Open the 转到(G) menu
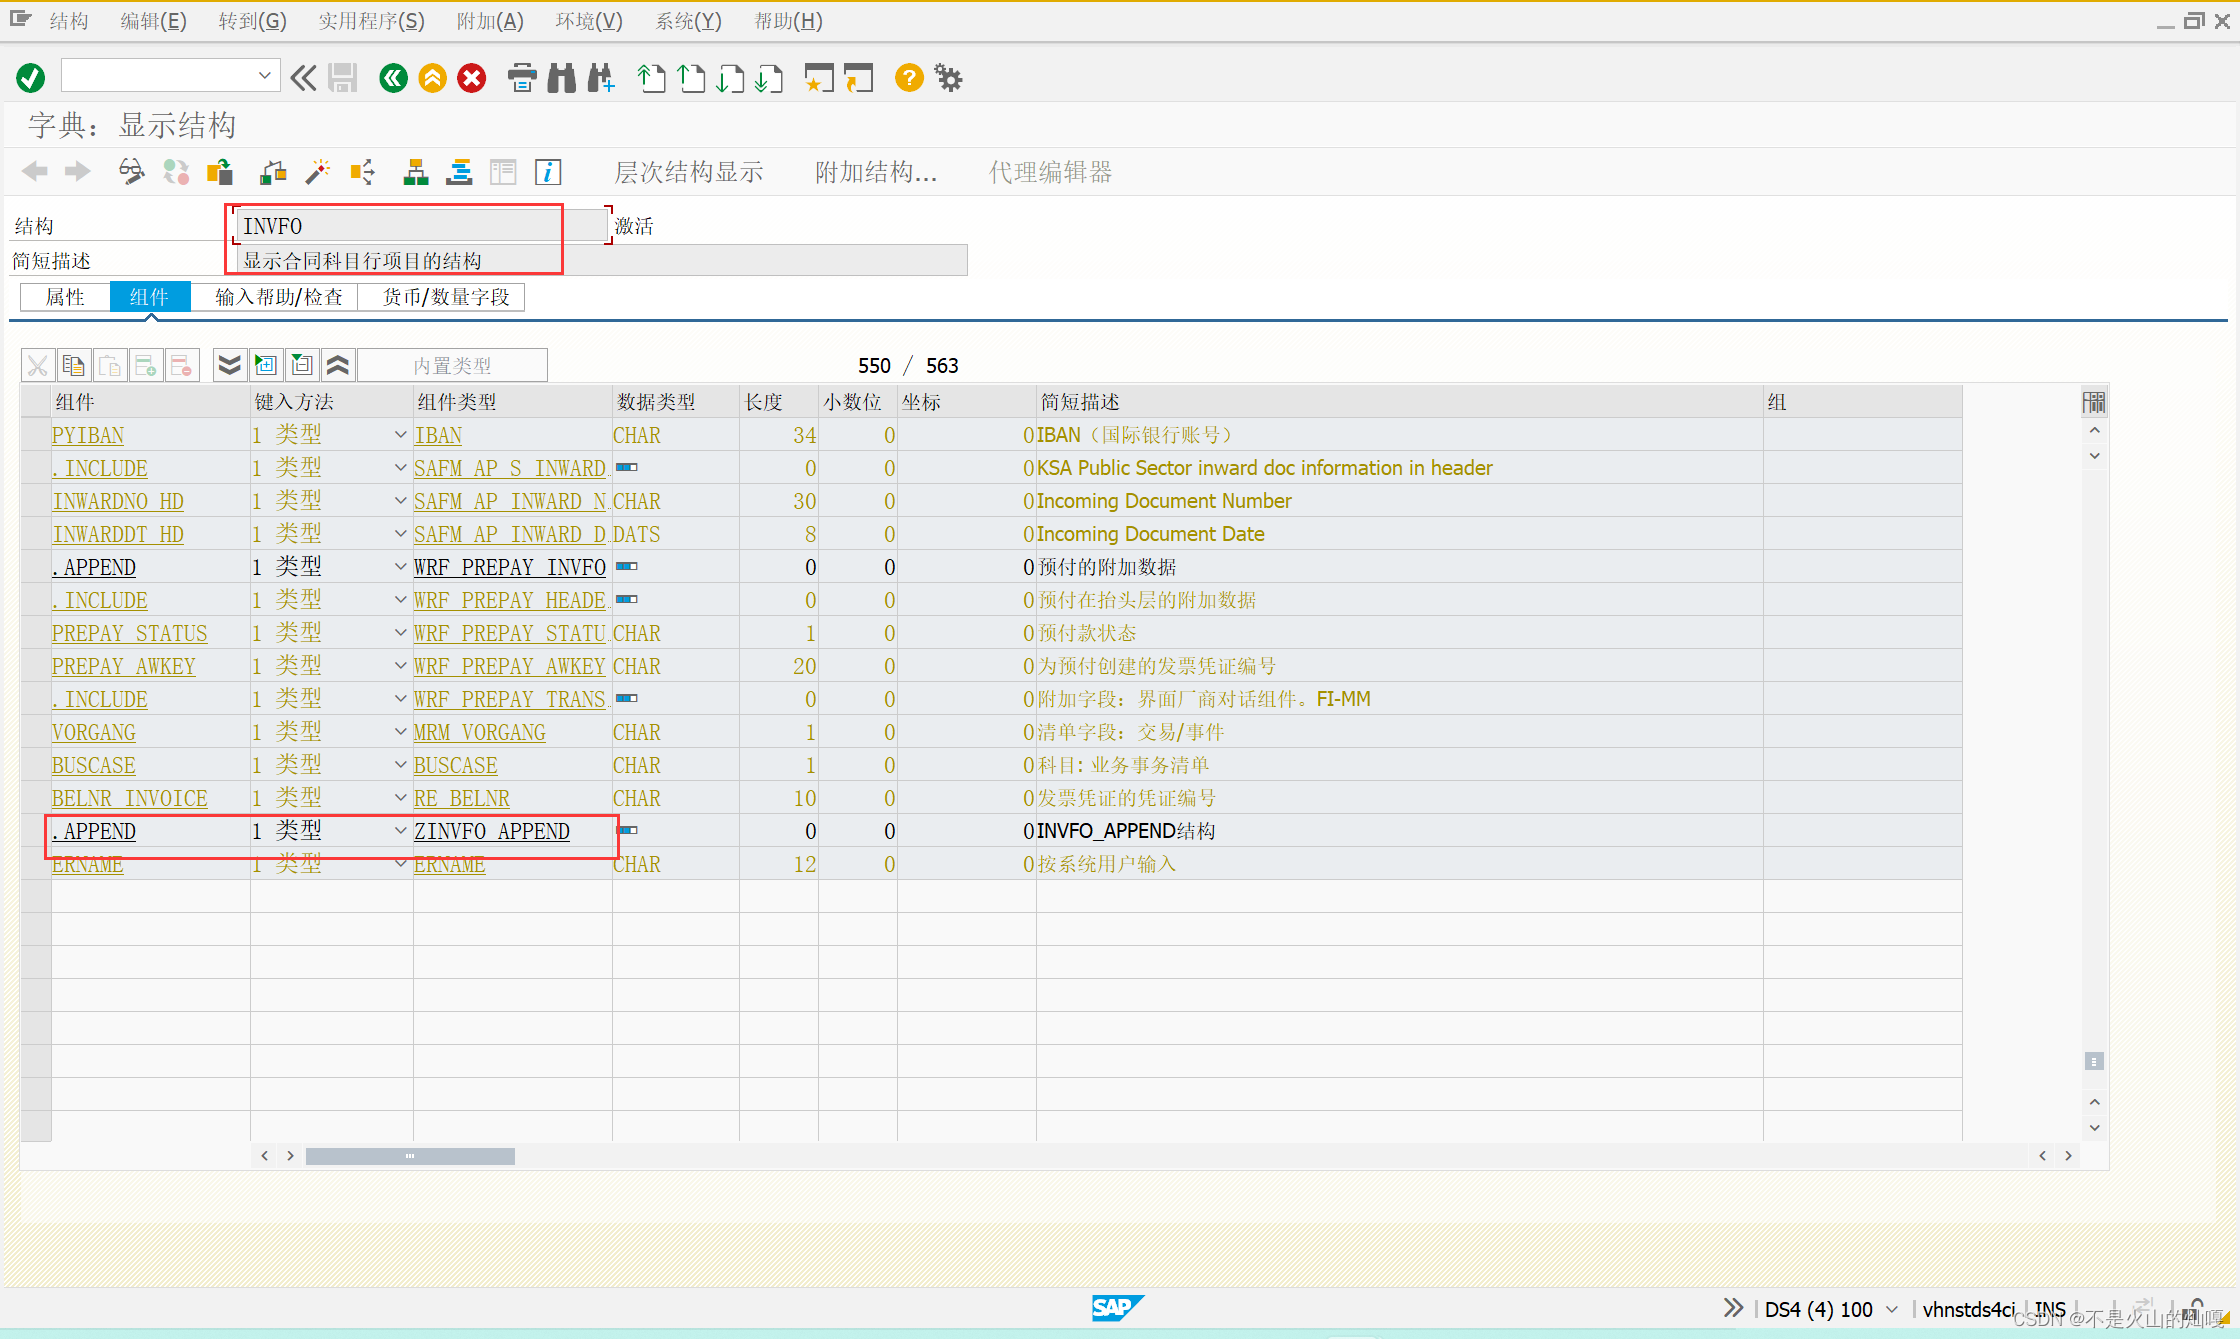Viewport: 2240px width, 1339px height. (x=252, y=20)
